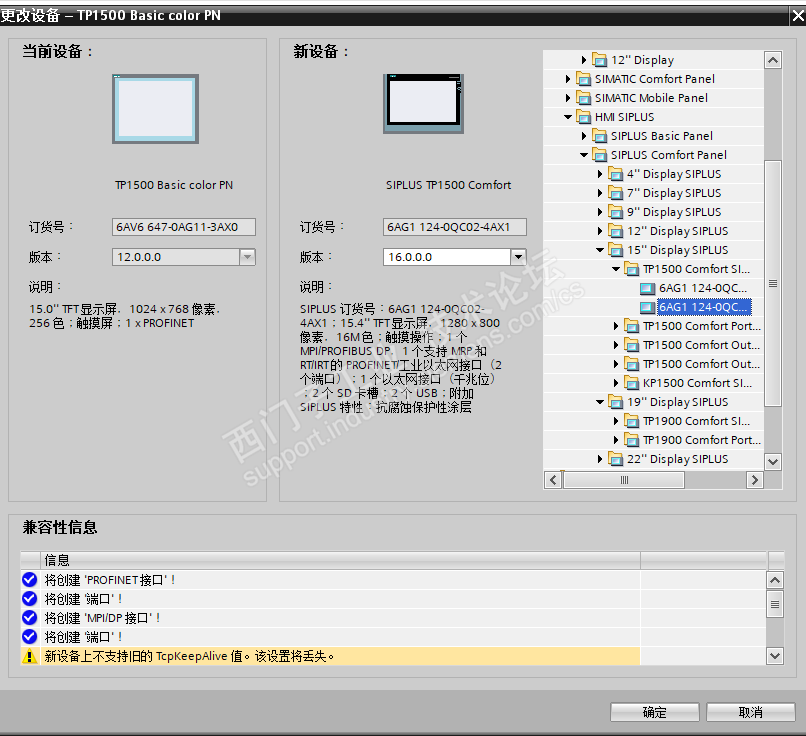Click device tree horizontal scroll left arrow
The height and width of the screenshot is (736, 806).
tap(553, 480)
